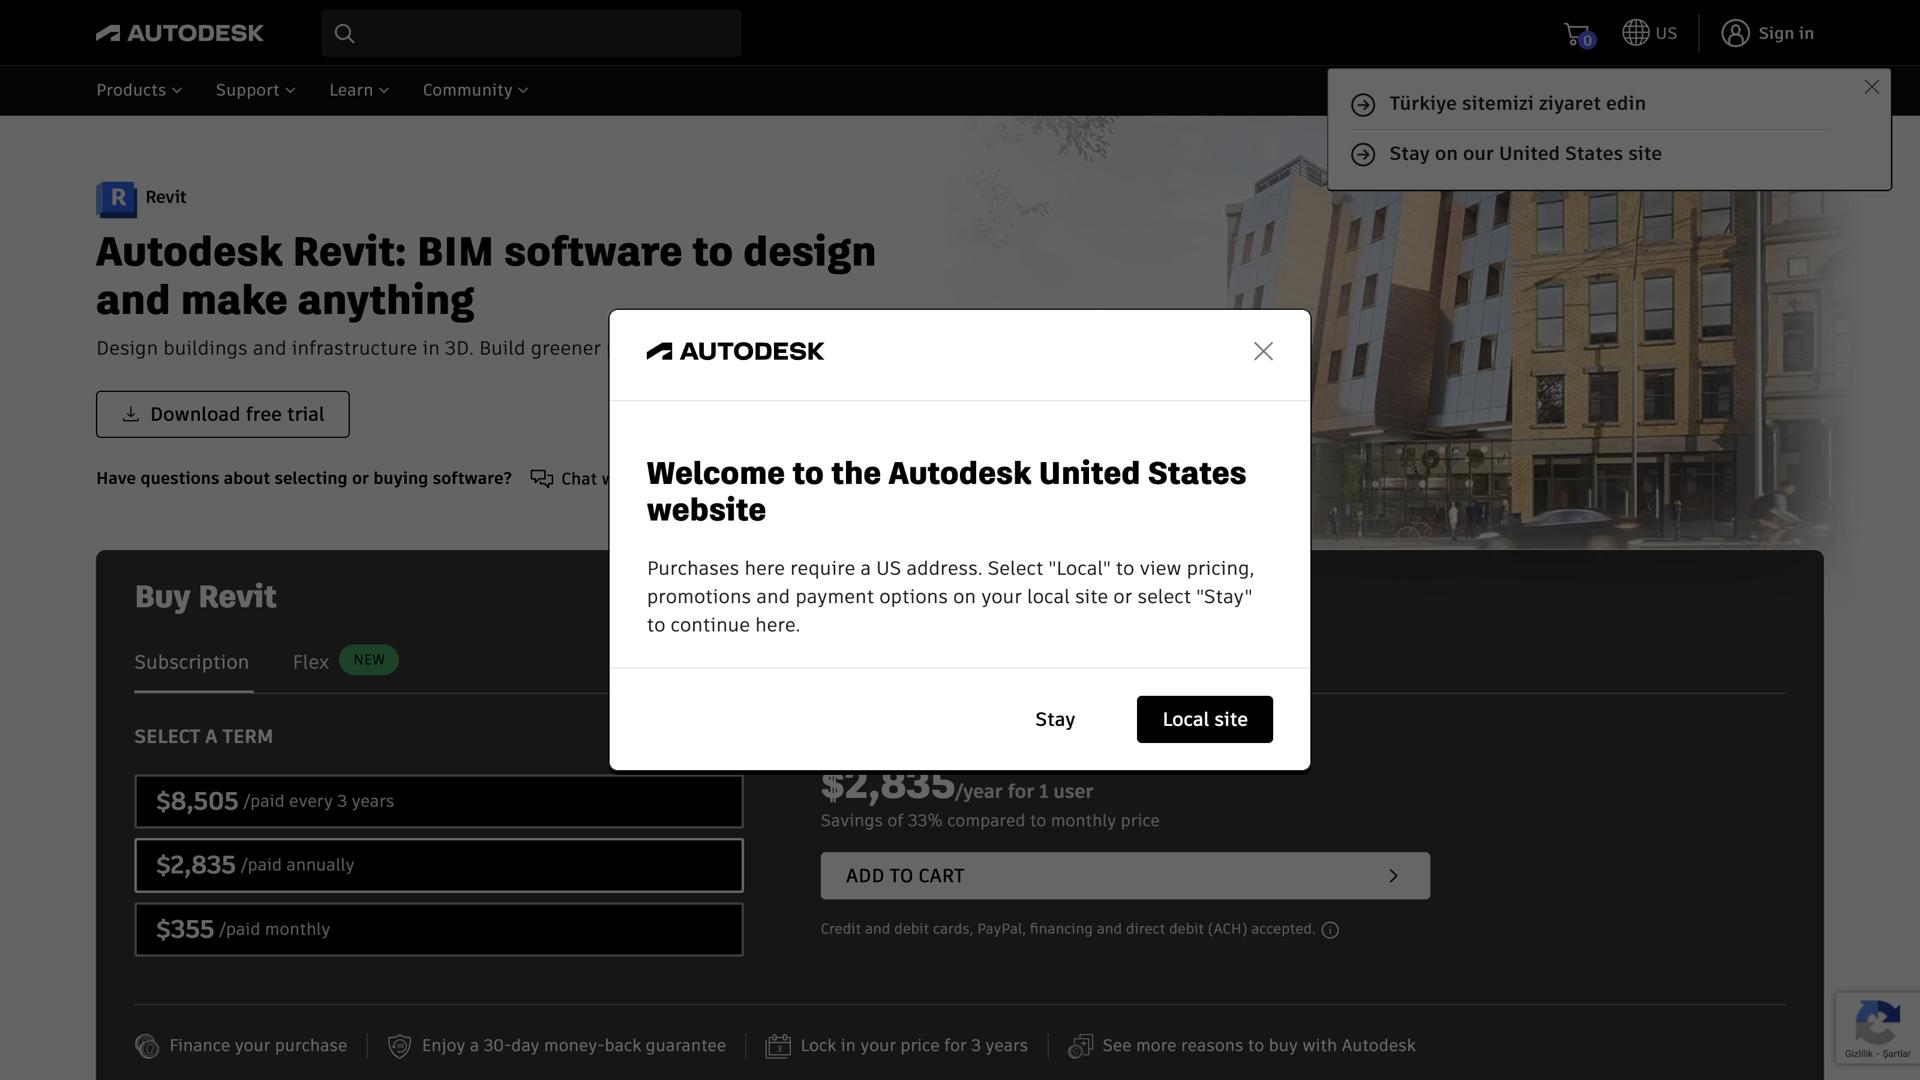Click the Revit product logo icon
Viewport: 1920px width, 1080px height.
click(x=115, y=199)
